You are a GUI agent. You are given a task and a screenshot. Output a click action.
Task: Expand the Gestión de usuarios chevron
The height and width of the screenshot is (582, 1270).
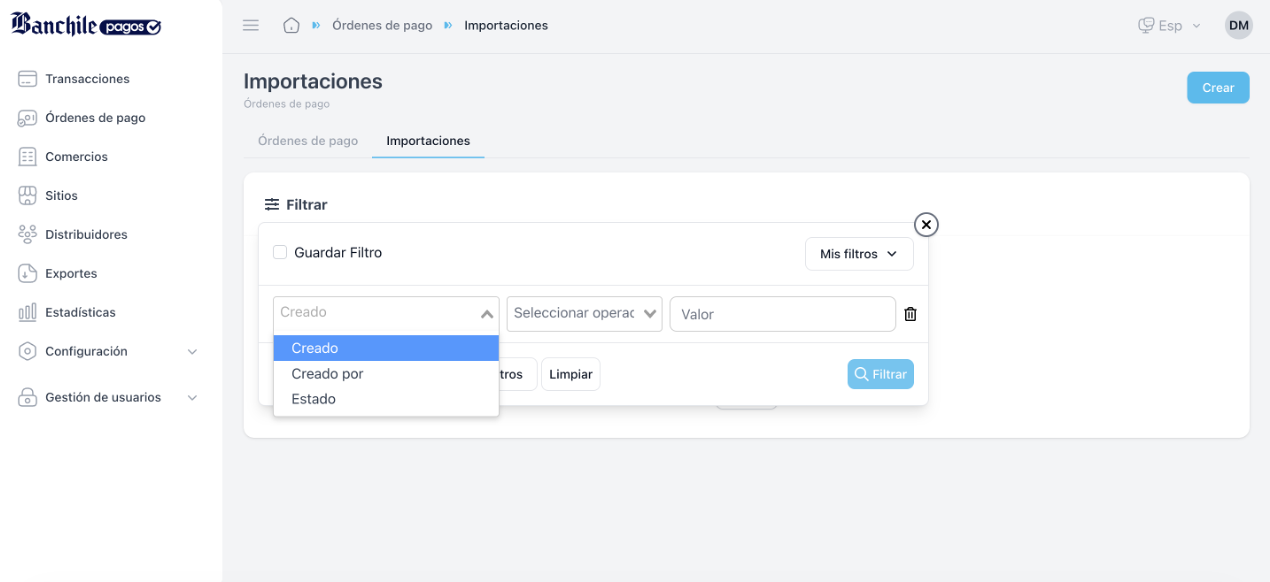click(193, 398)
